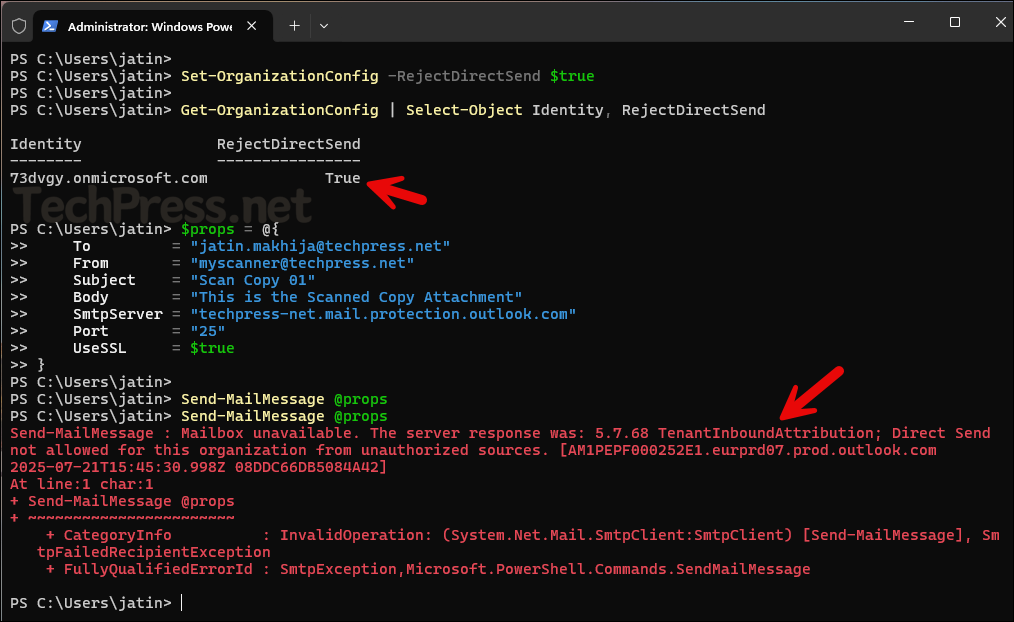
Task: Click the Get-OrganizationConfig command text
Action: point(279,111)
